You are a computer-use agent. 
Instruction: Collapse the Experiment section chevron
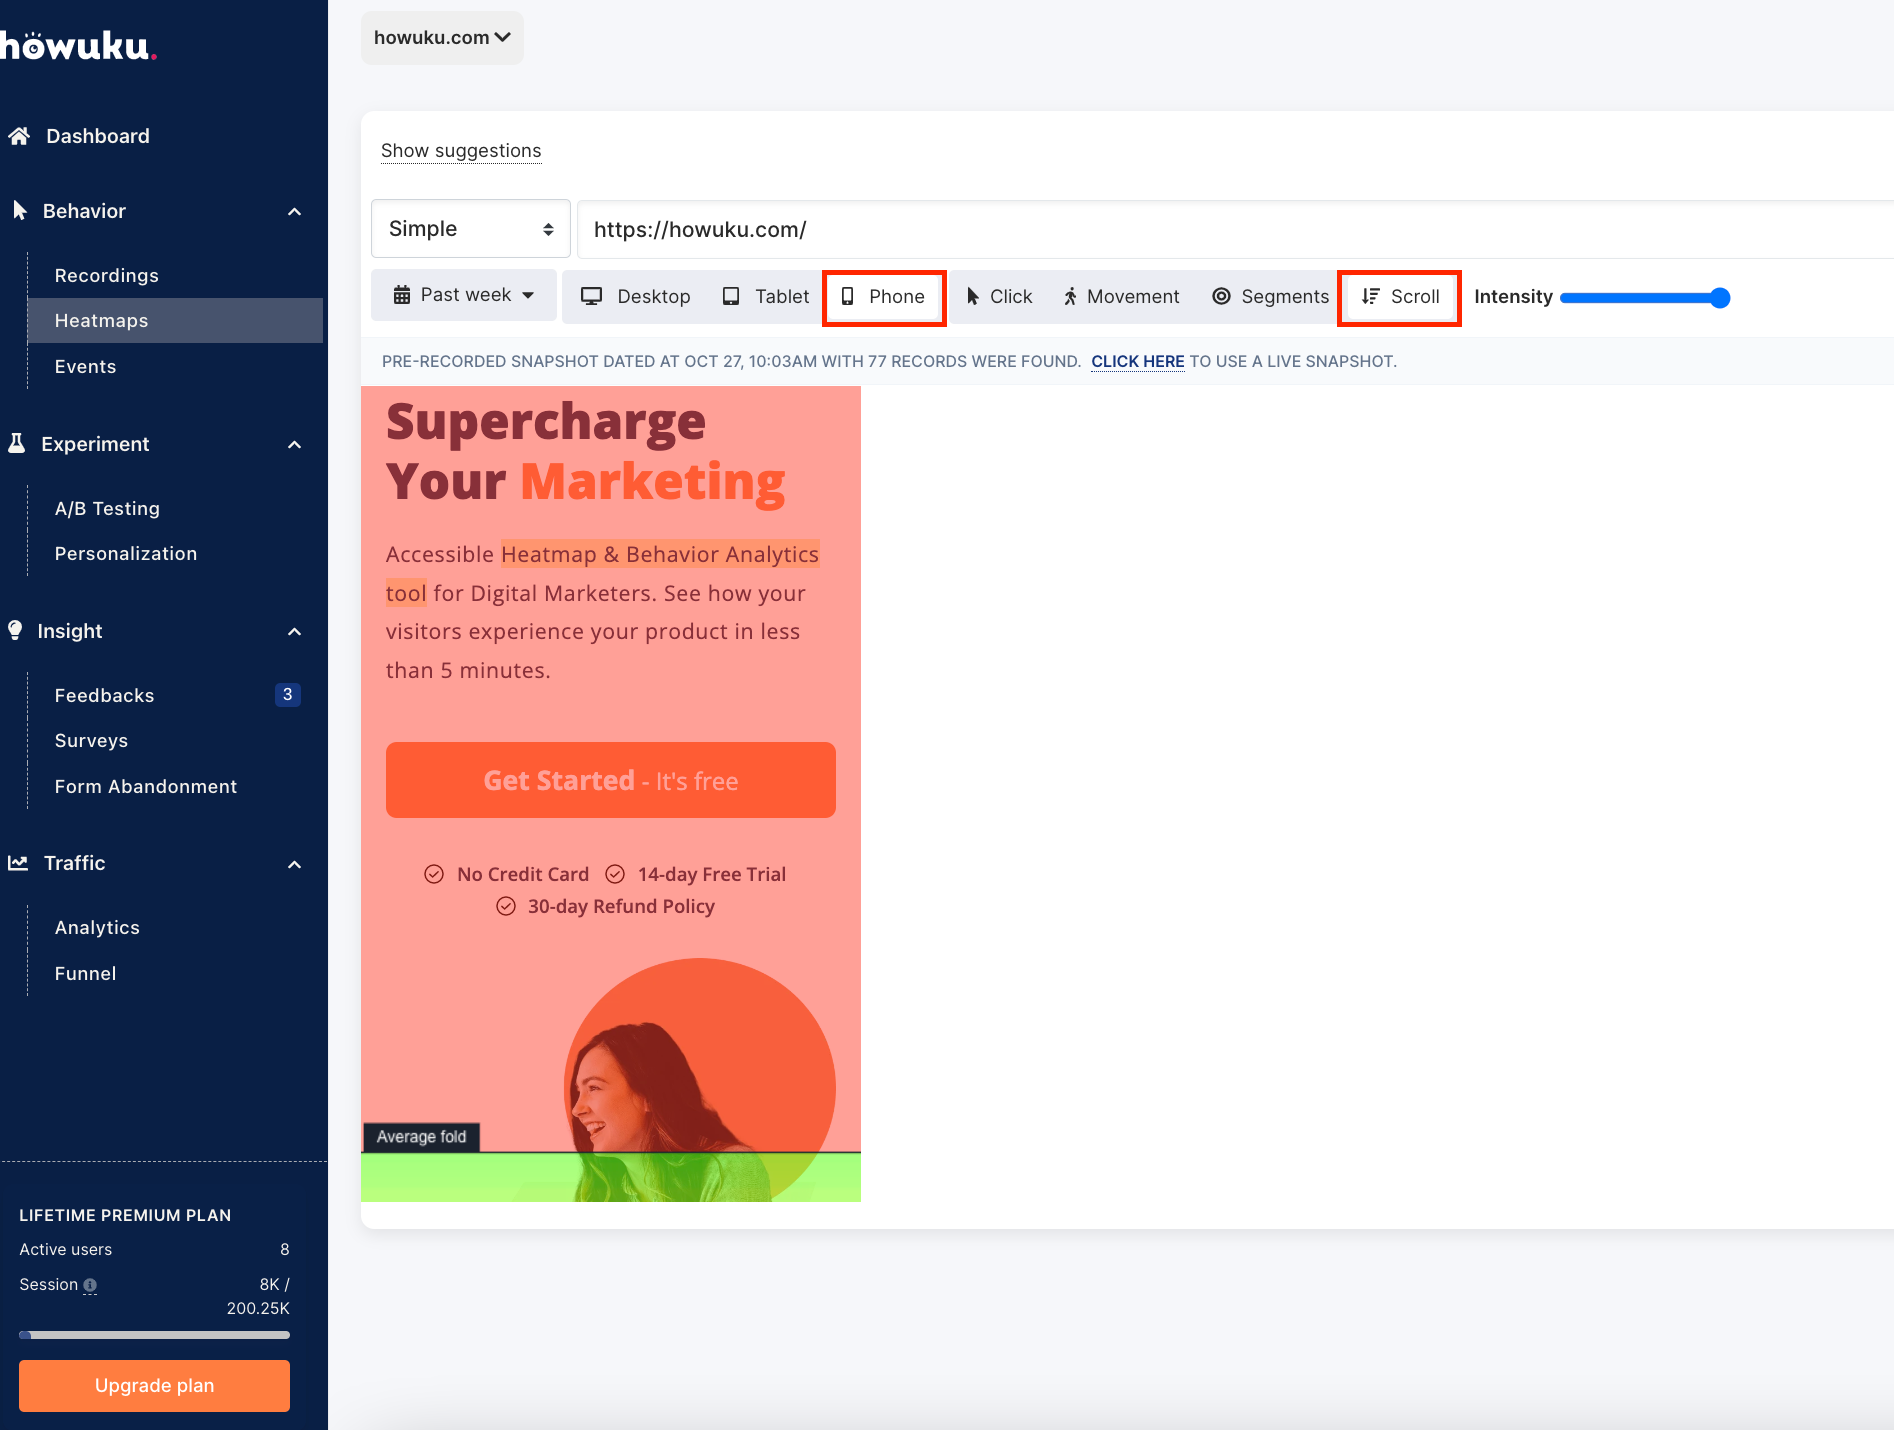click(x=294, y=444)
